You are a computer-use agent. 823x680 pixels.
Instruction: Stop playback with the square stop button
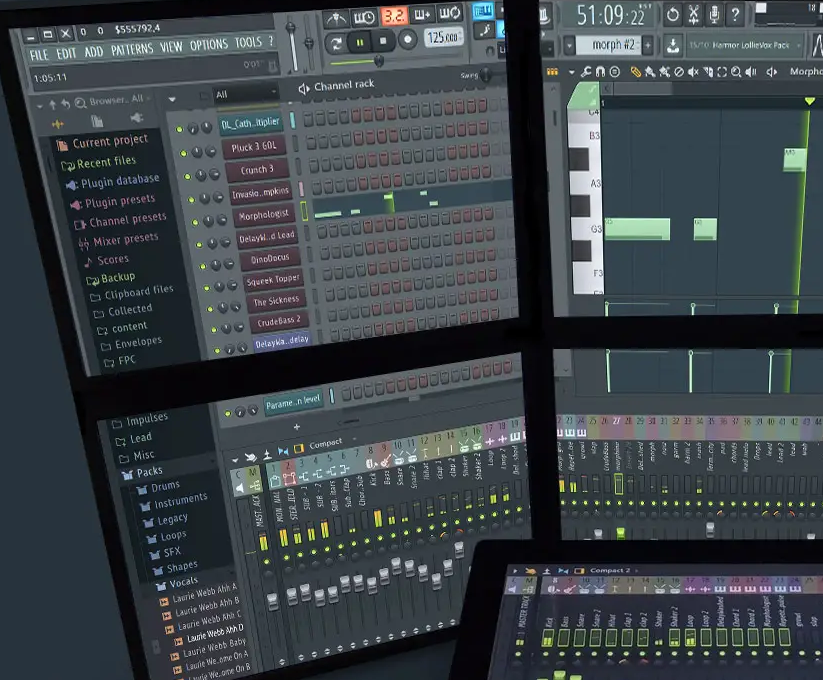pos(384,41)
